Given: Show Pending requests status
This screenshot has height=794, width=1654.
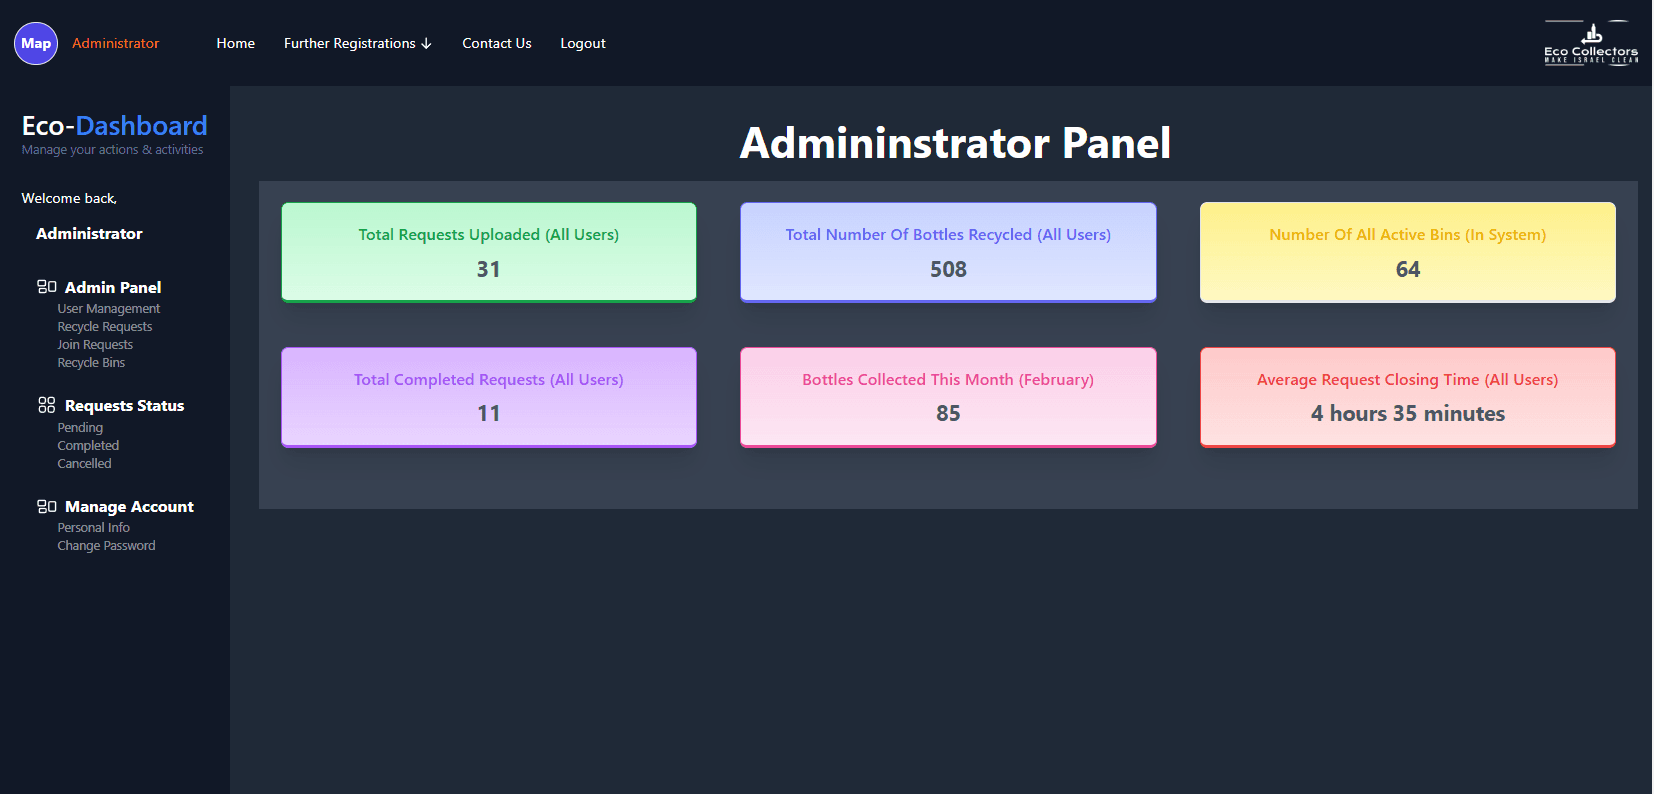Looking at the screenshot, I should (80, 428).
